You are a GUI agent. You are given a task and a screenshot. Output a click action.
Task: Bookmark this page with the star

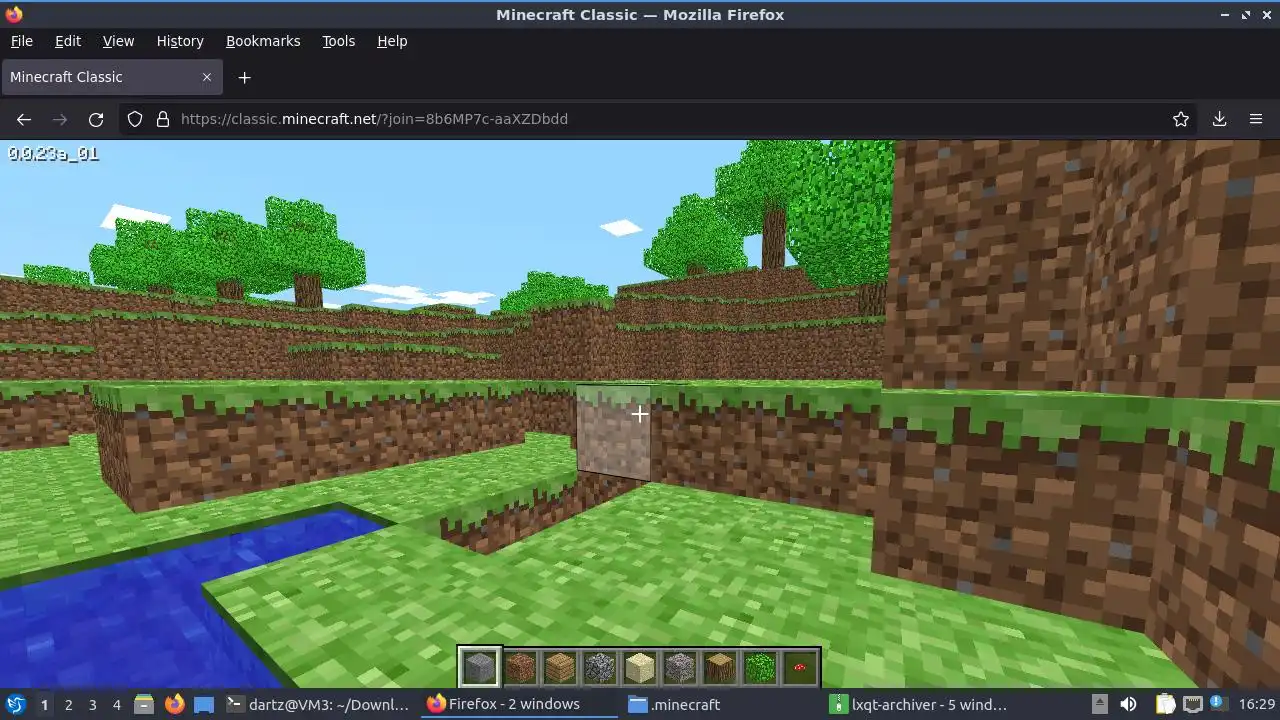tap(1181, 119)
